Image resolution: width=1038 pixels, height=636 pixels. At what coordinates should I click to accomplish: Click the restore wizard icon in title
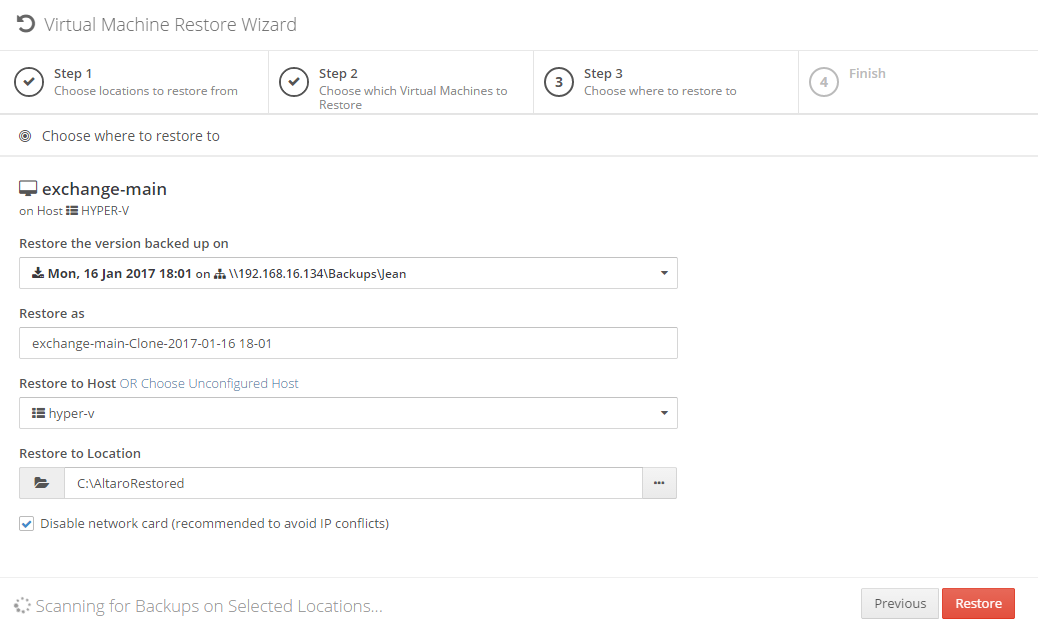click(x=26, y=24)
